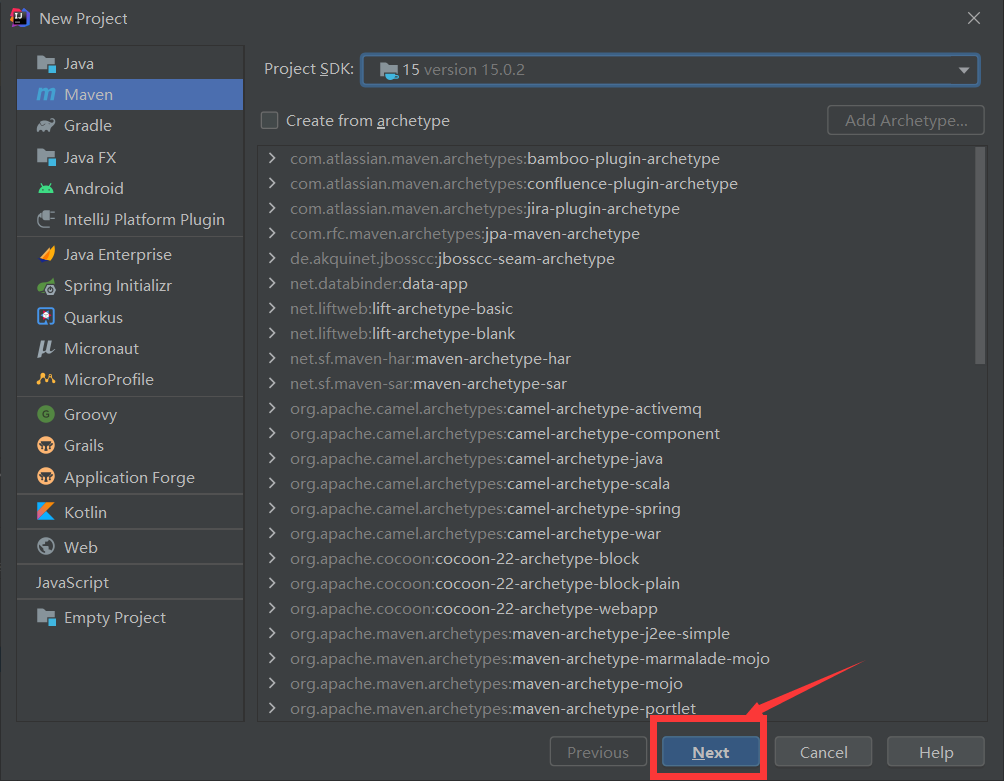Click the Project SDK field text
The height and width of the screenshot is (781, 1004).
pos(464,70)
